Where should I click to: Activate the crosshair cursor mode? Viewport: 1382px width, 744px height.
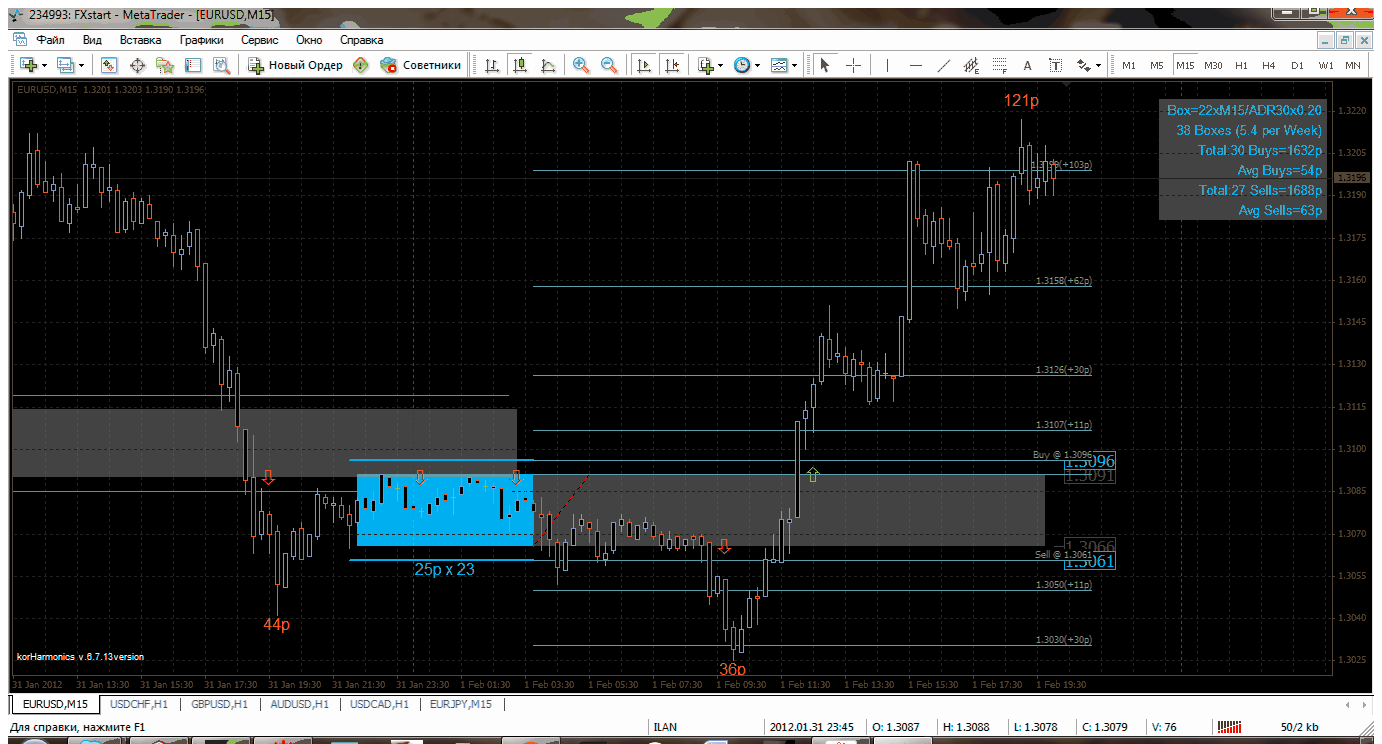853,65
